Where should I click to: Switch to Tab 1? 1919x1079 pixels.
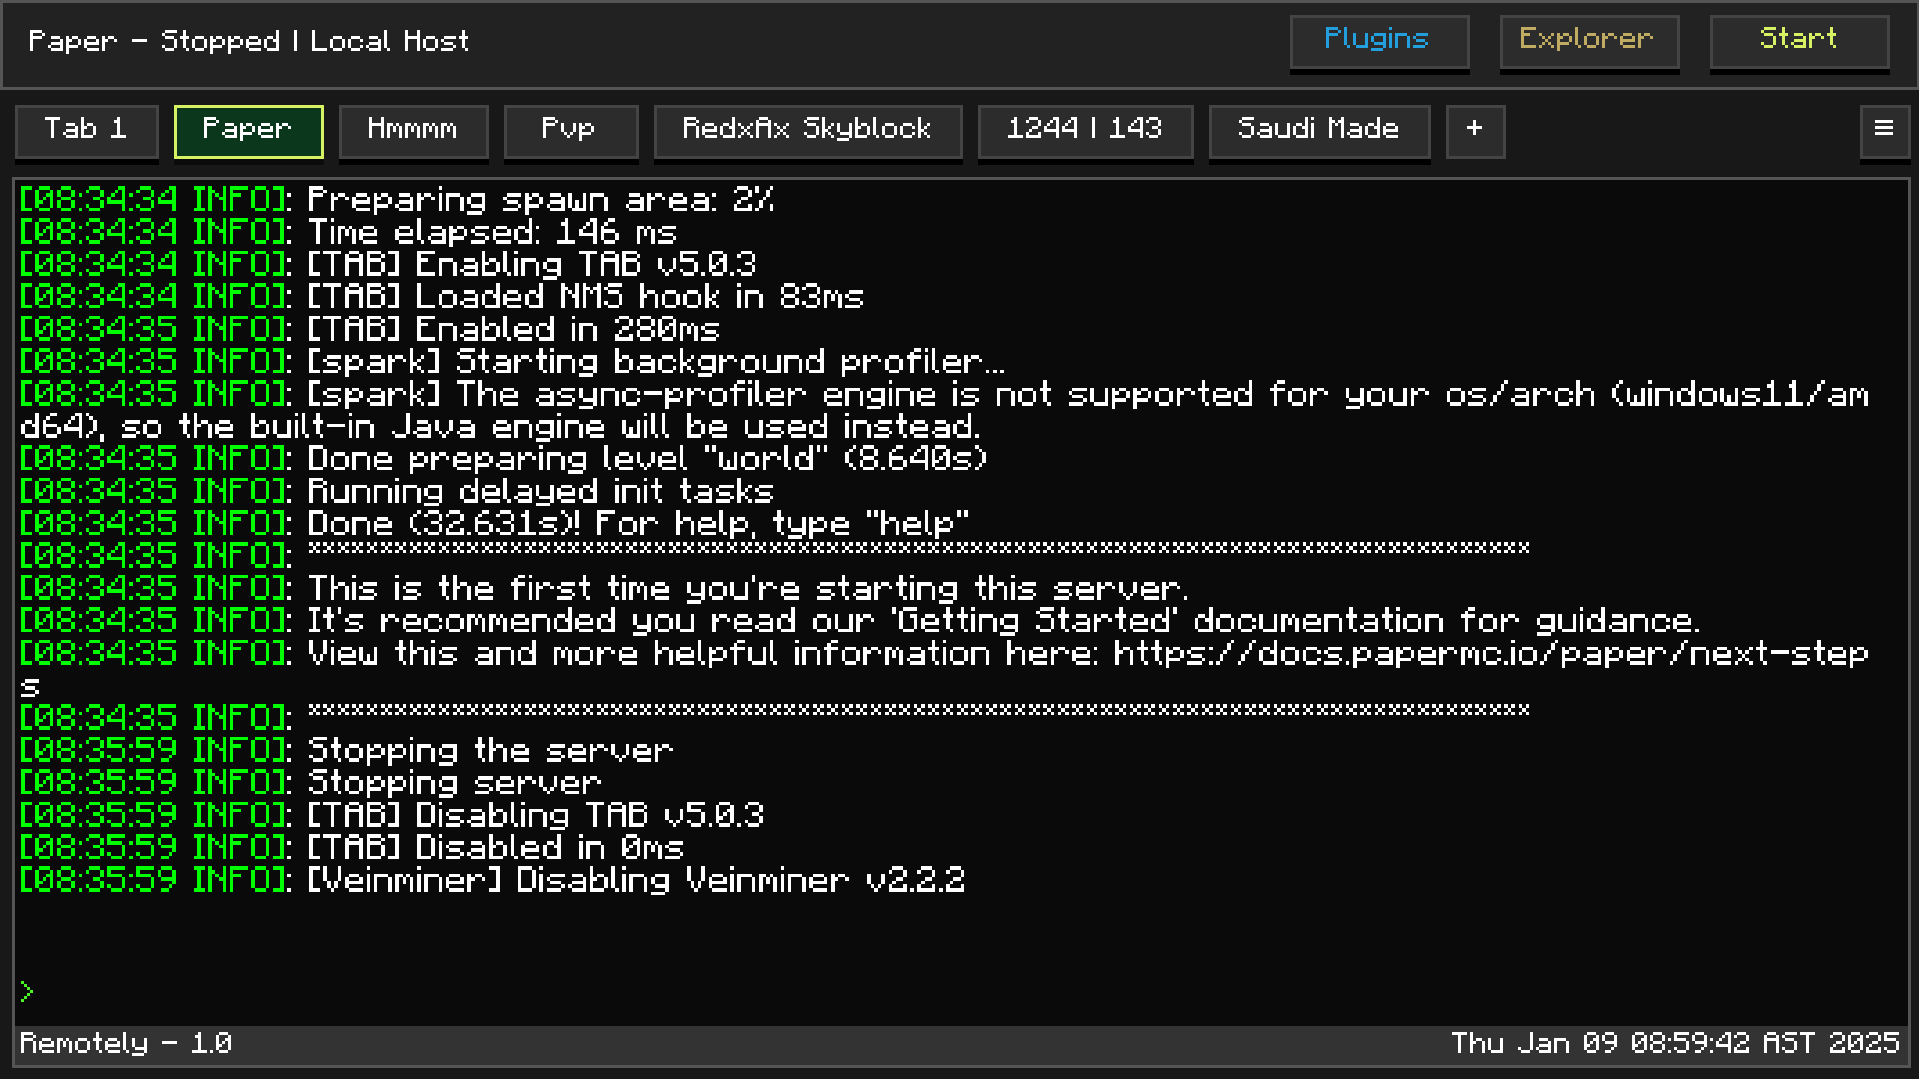coord(87,131)
